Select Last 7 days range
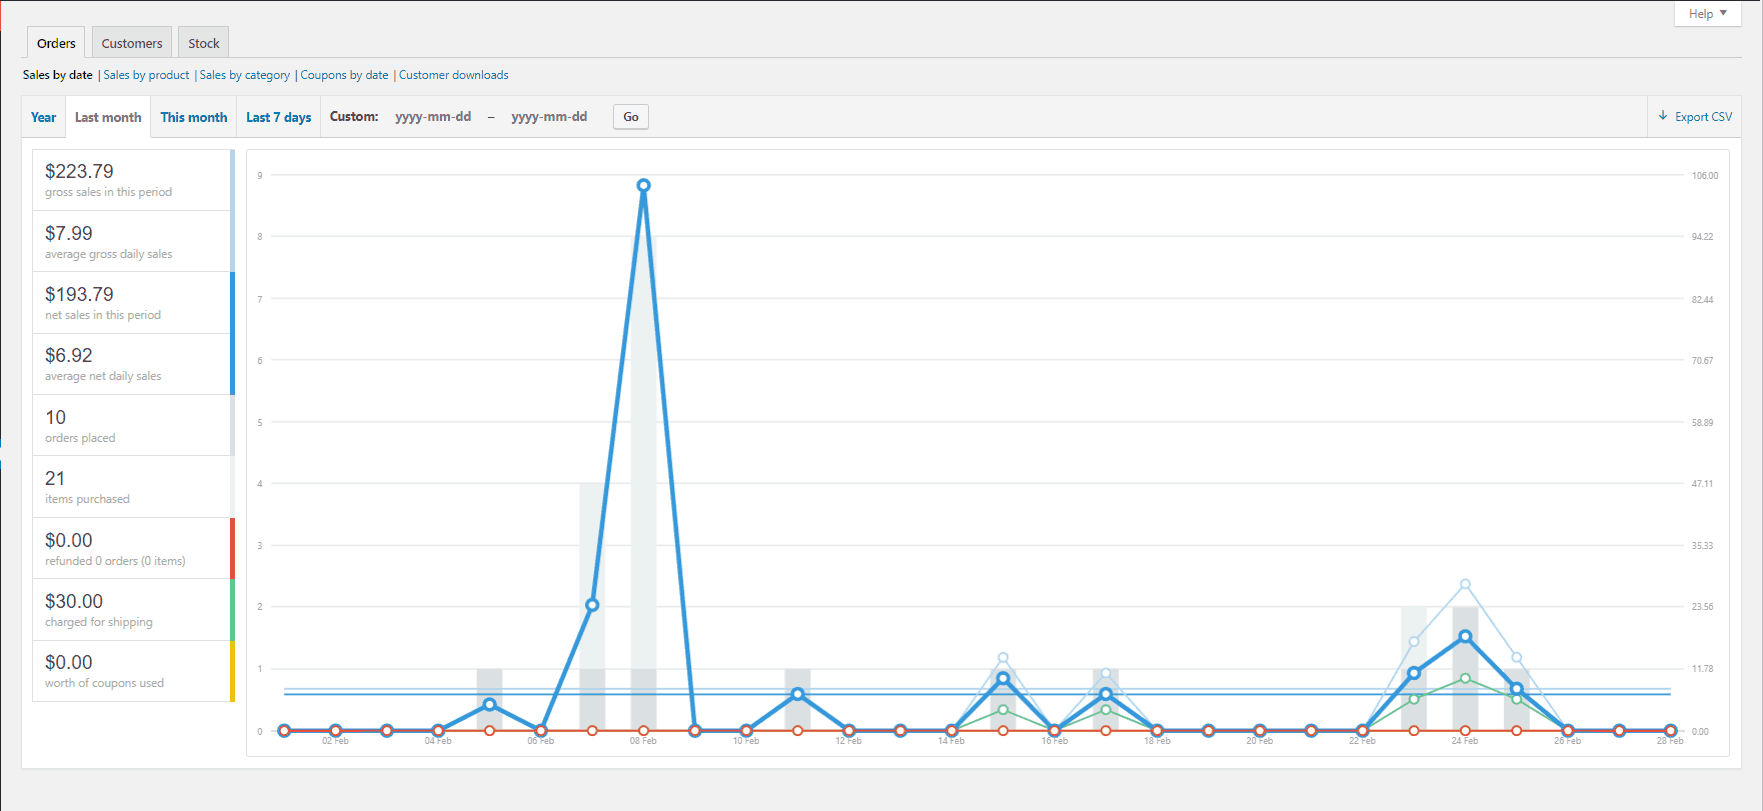The width and height of the screenshot is (1763, 811). [278, 117]
